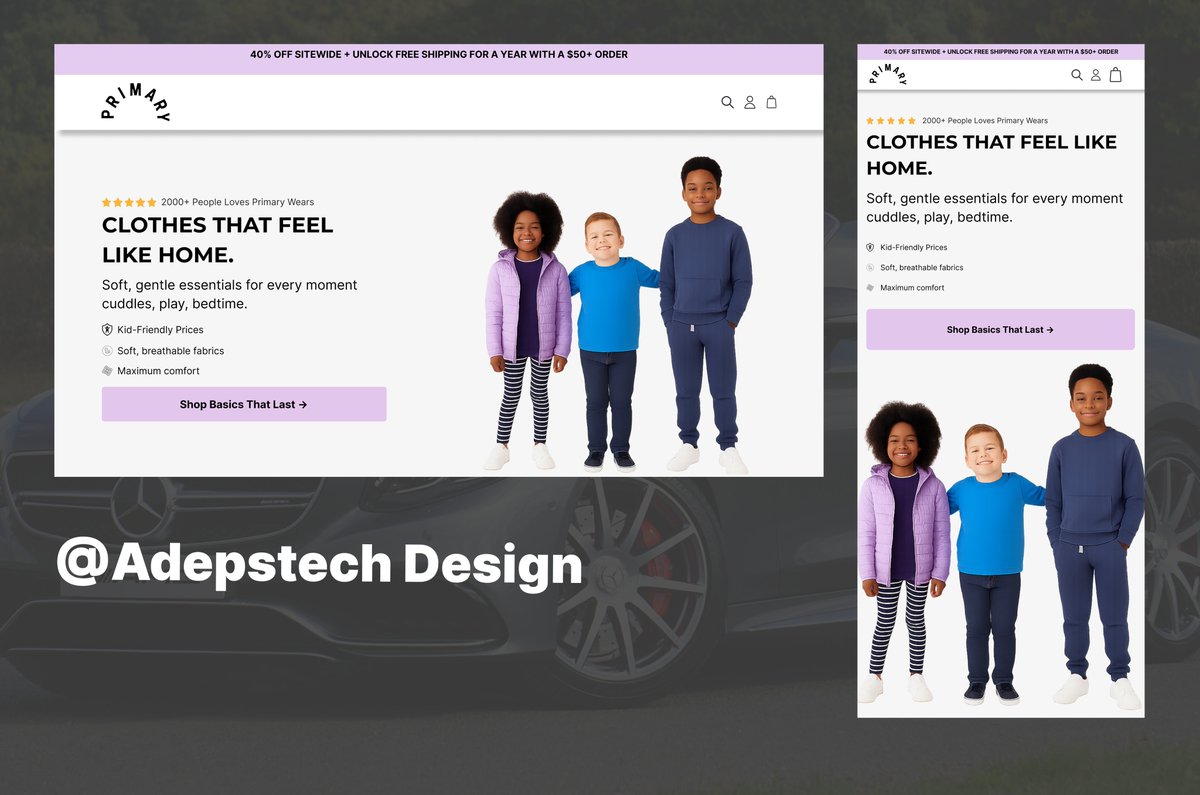
Task: Click the PRIMARY logo in the mobile header
Action: [x=888, y=73]
